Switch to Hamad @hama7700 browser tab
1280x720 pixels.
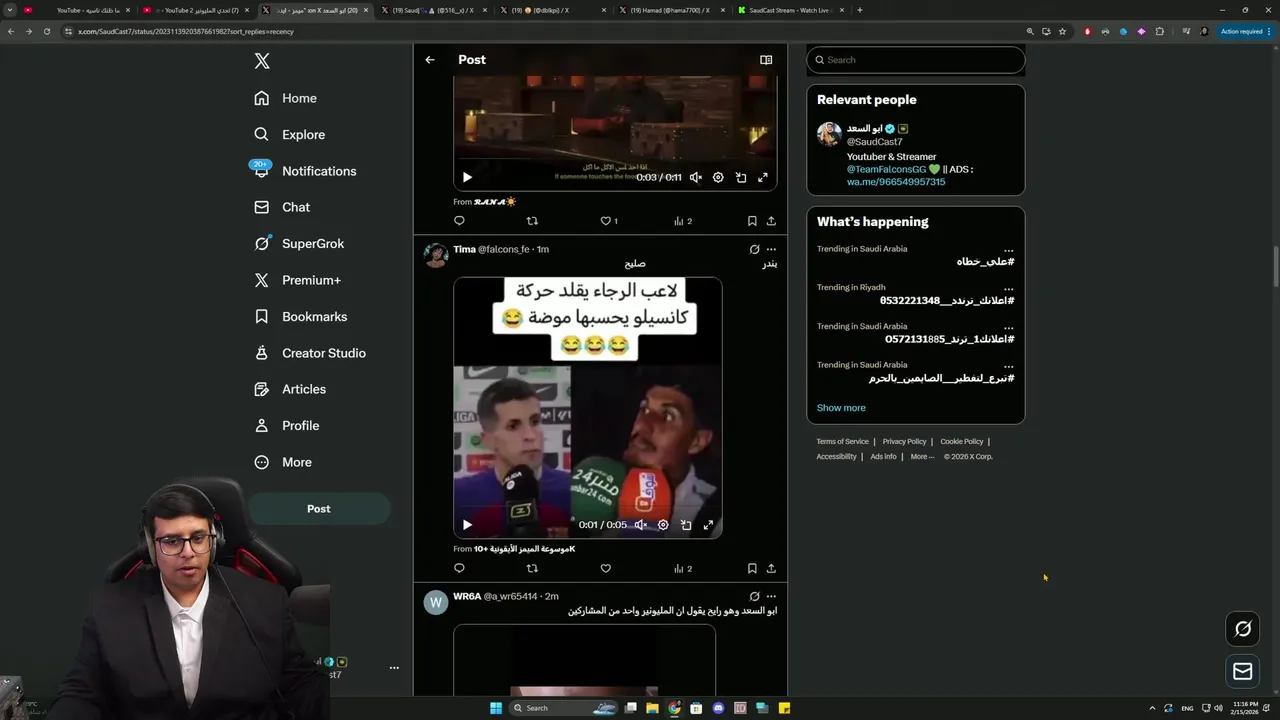point(670,10)
